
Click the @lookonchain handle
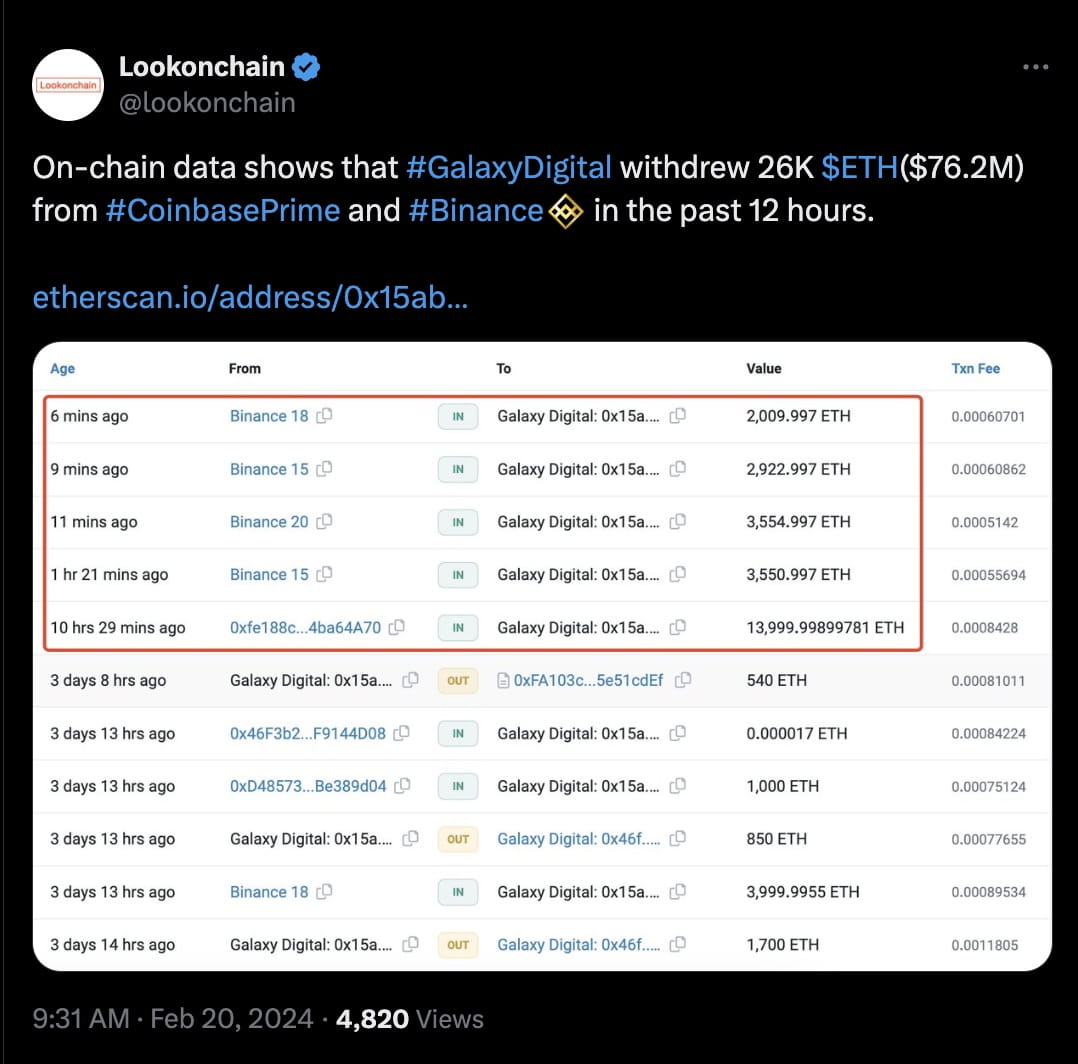pos(207,101)
